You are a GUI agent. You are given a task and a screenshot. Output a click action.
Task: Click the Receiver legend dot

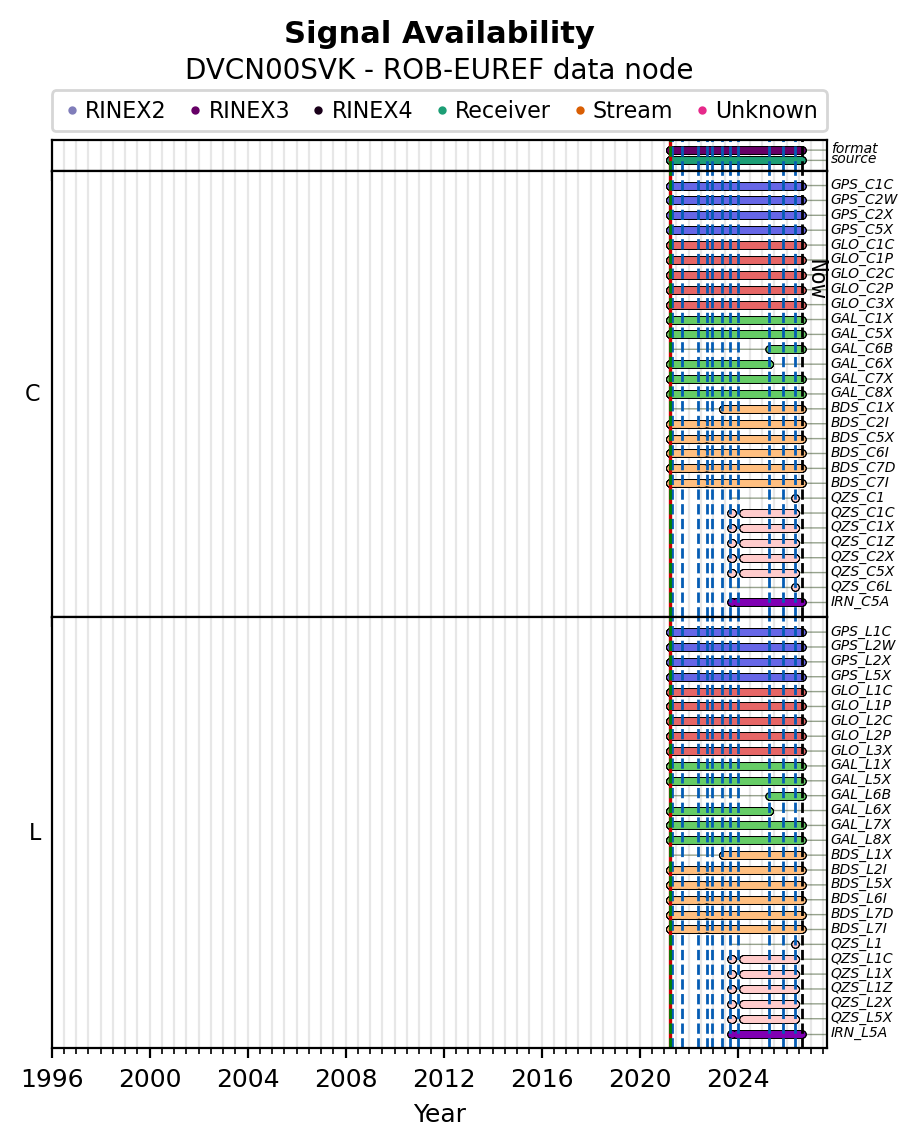point(442,111)
